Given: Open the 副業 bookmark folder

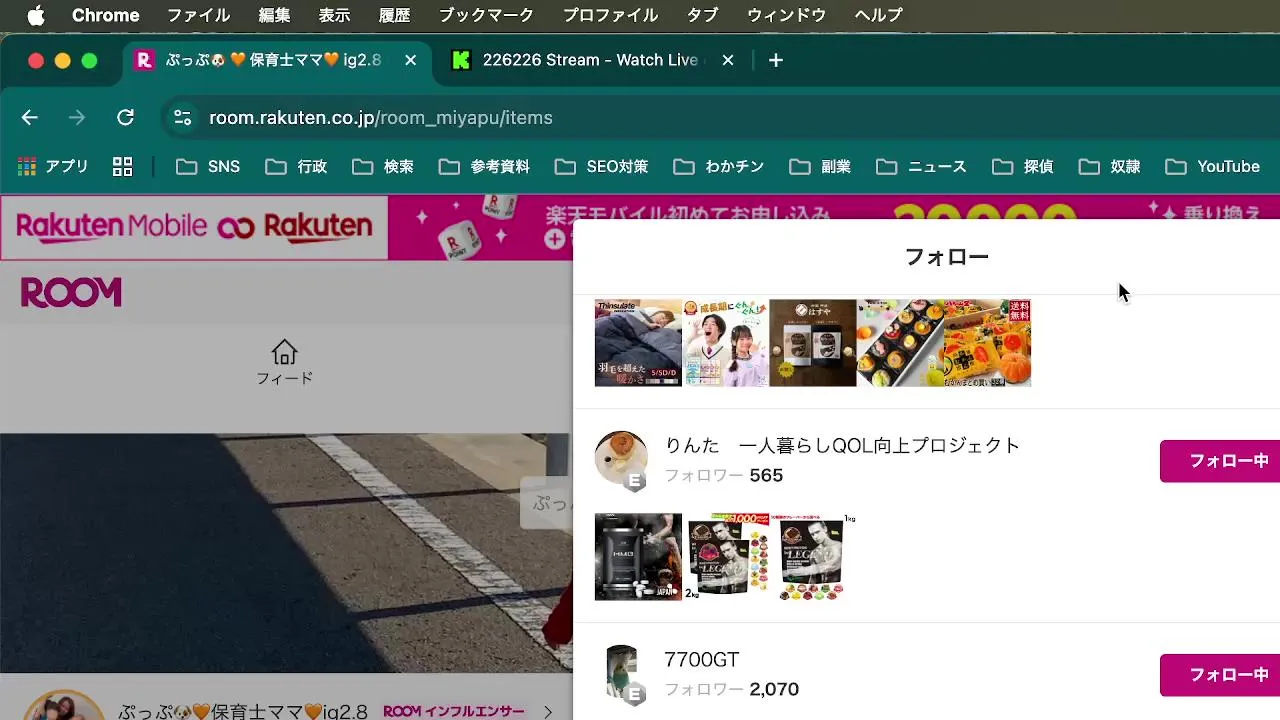Looking at the screenshot, I should pyautogui.click(x=820, y=167).
